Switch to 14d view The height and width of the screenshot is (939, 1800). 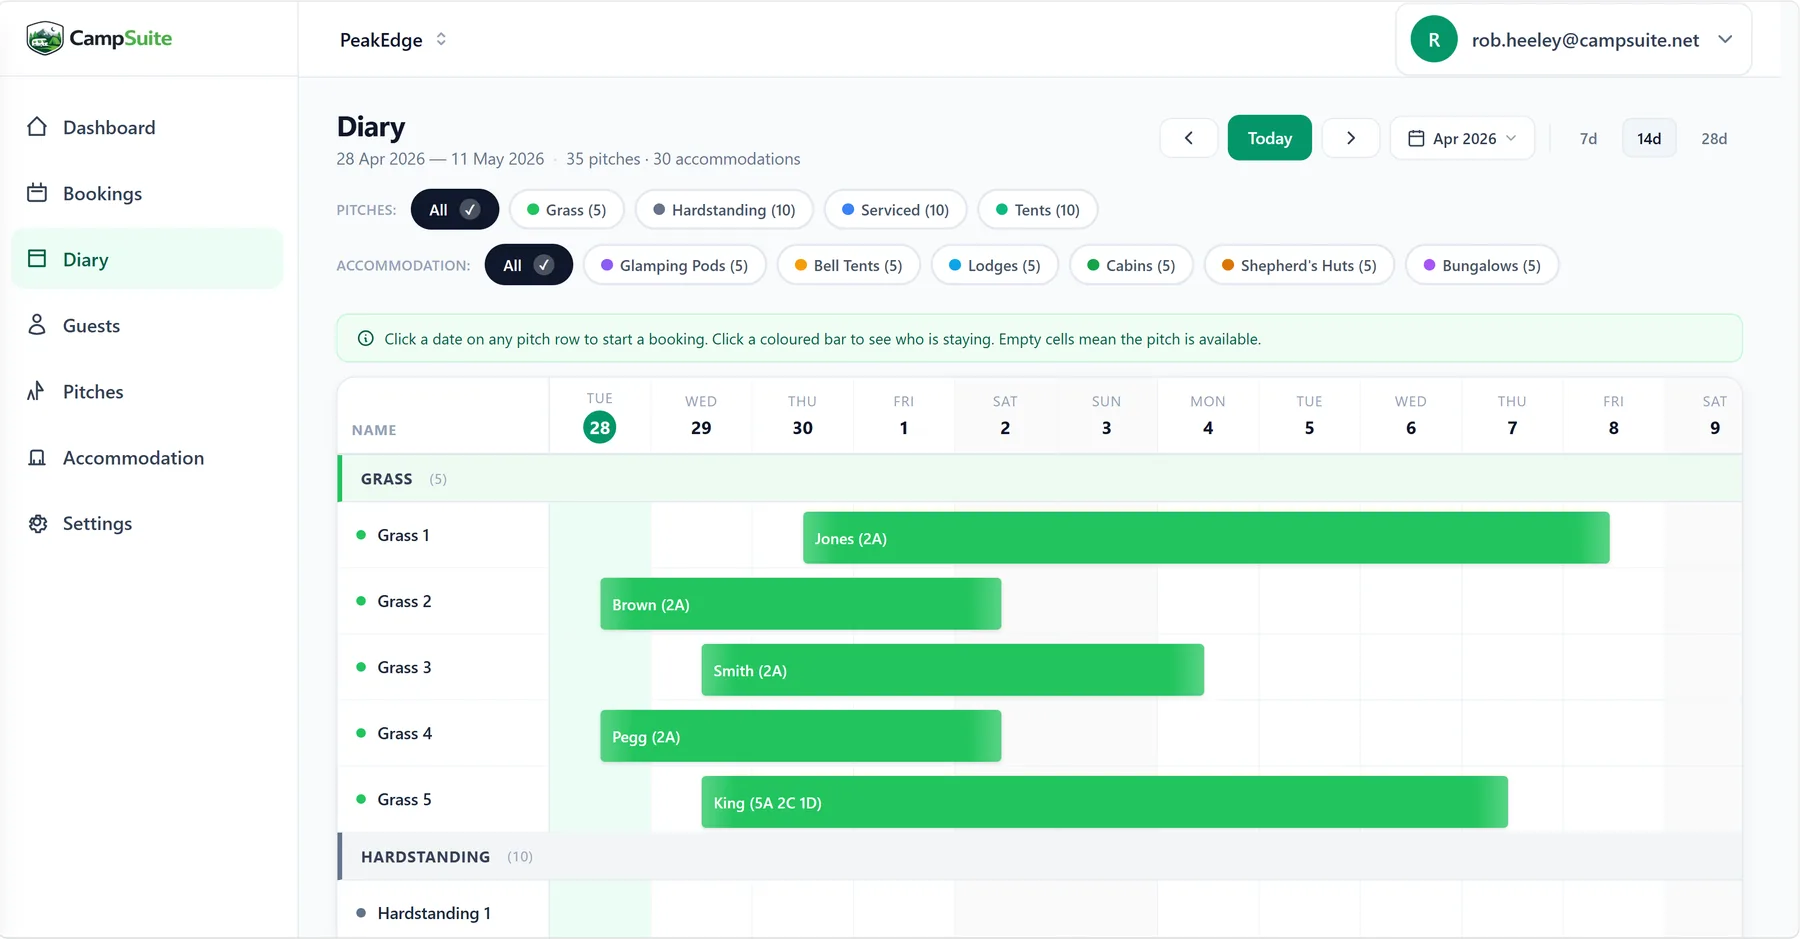[1649, 138]
